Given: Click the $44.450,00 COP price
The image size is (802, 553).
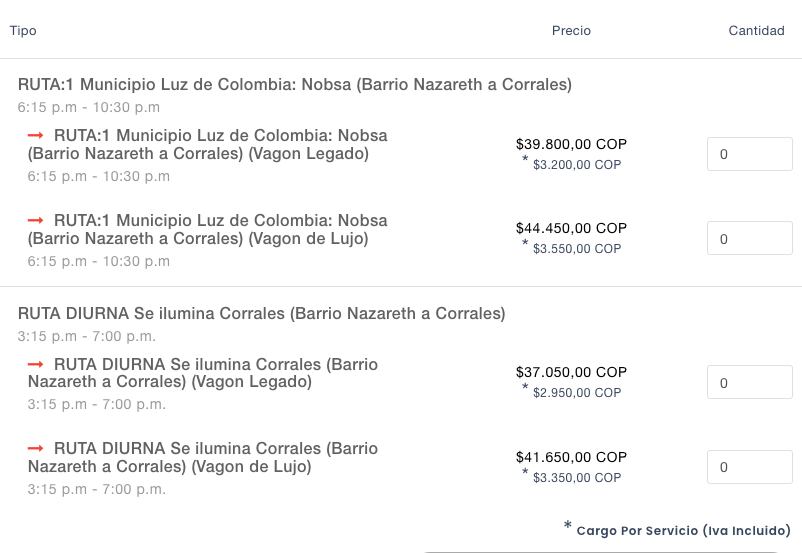Looking at the screenshot, I should tap(571, 229).
